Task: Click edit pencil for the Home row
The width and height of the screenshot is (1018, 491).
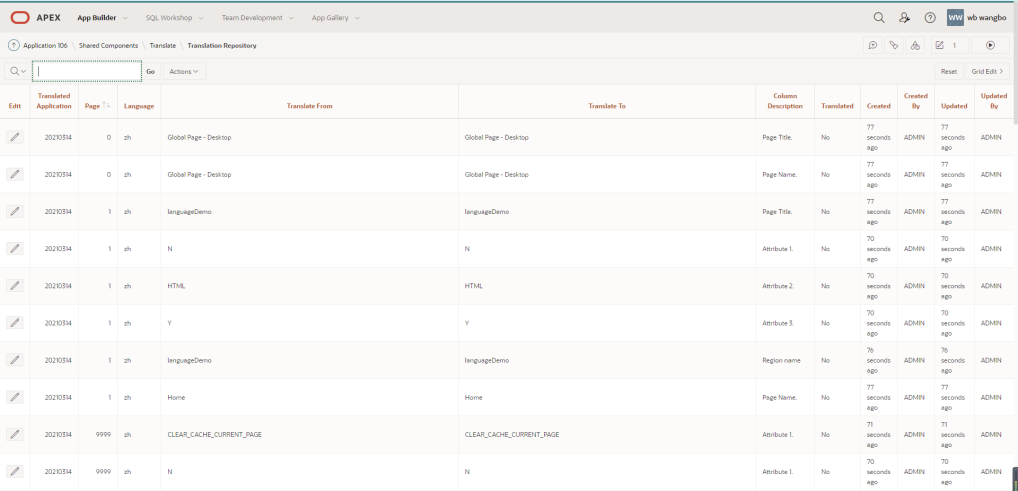Action: coord(15,397)
